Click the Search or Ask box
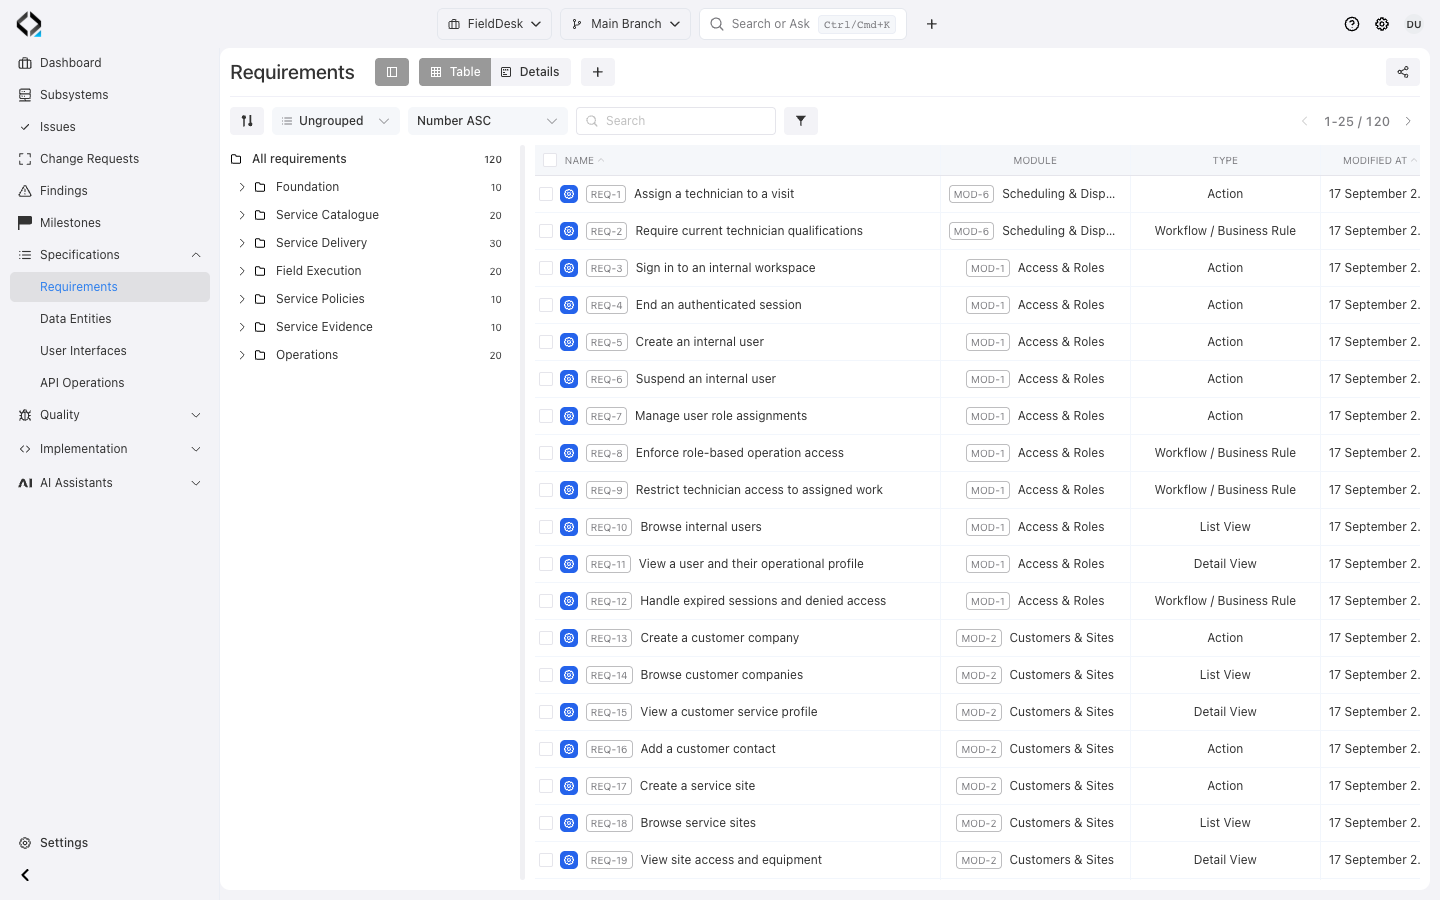This screenshot has height=900, width=1440. coord(803,24)
